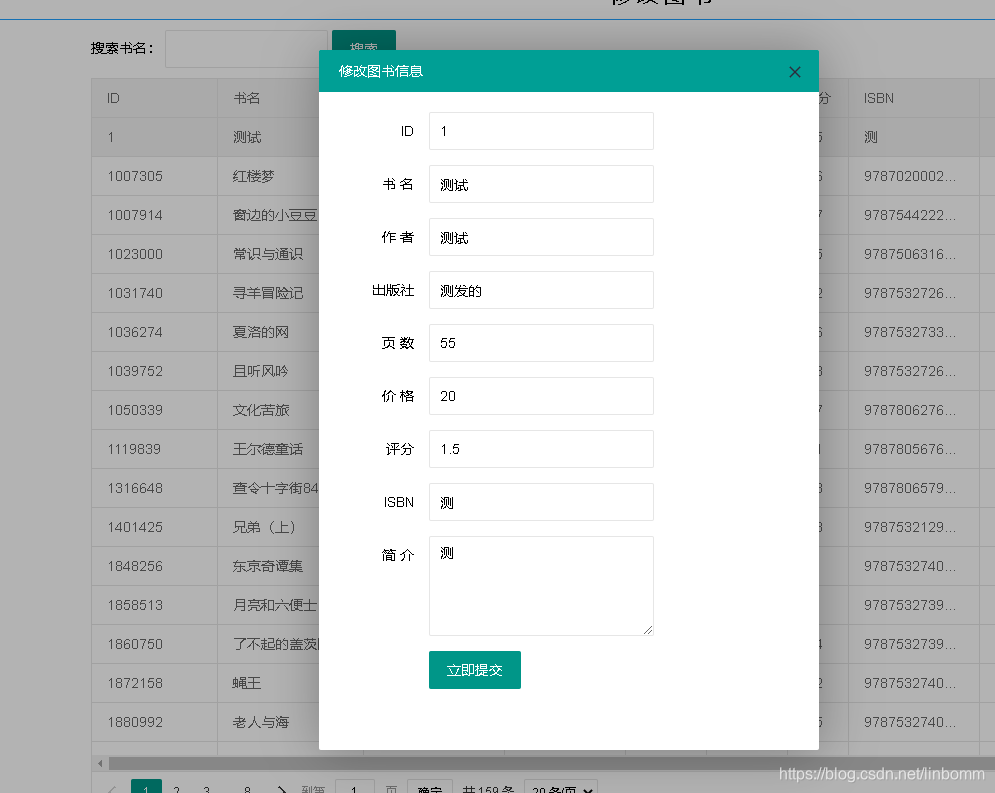Viewport: 995px width, 793px height.
Task: Grab the 简介 textarea resize handle
Action: [x=648, y=630]
